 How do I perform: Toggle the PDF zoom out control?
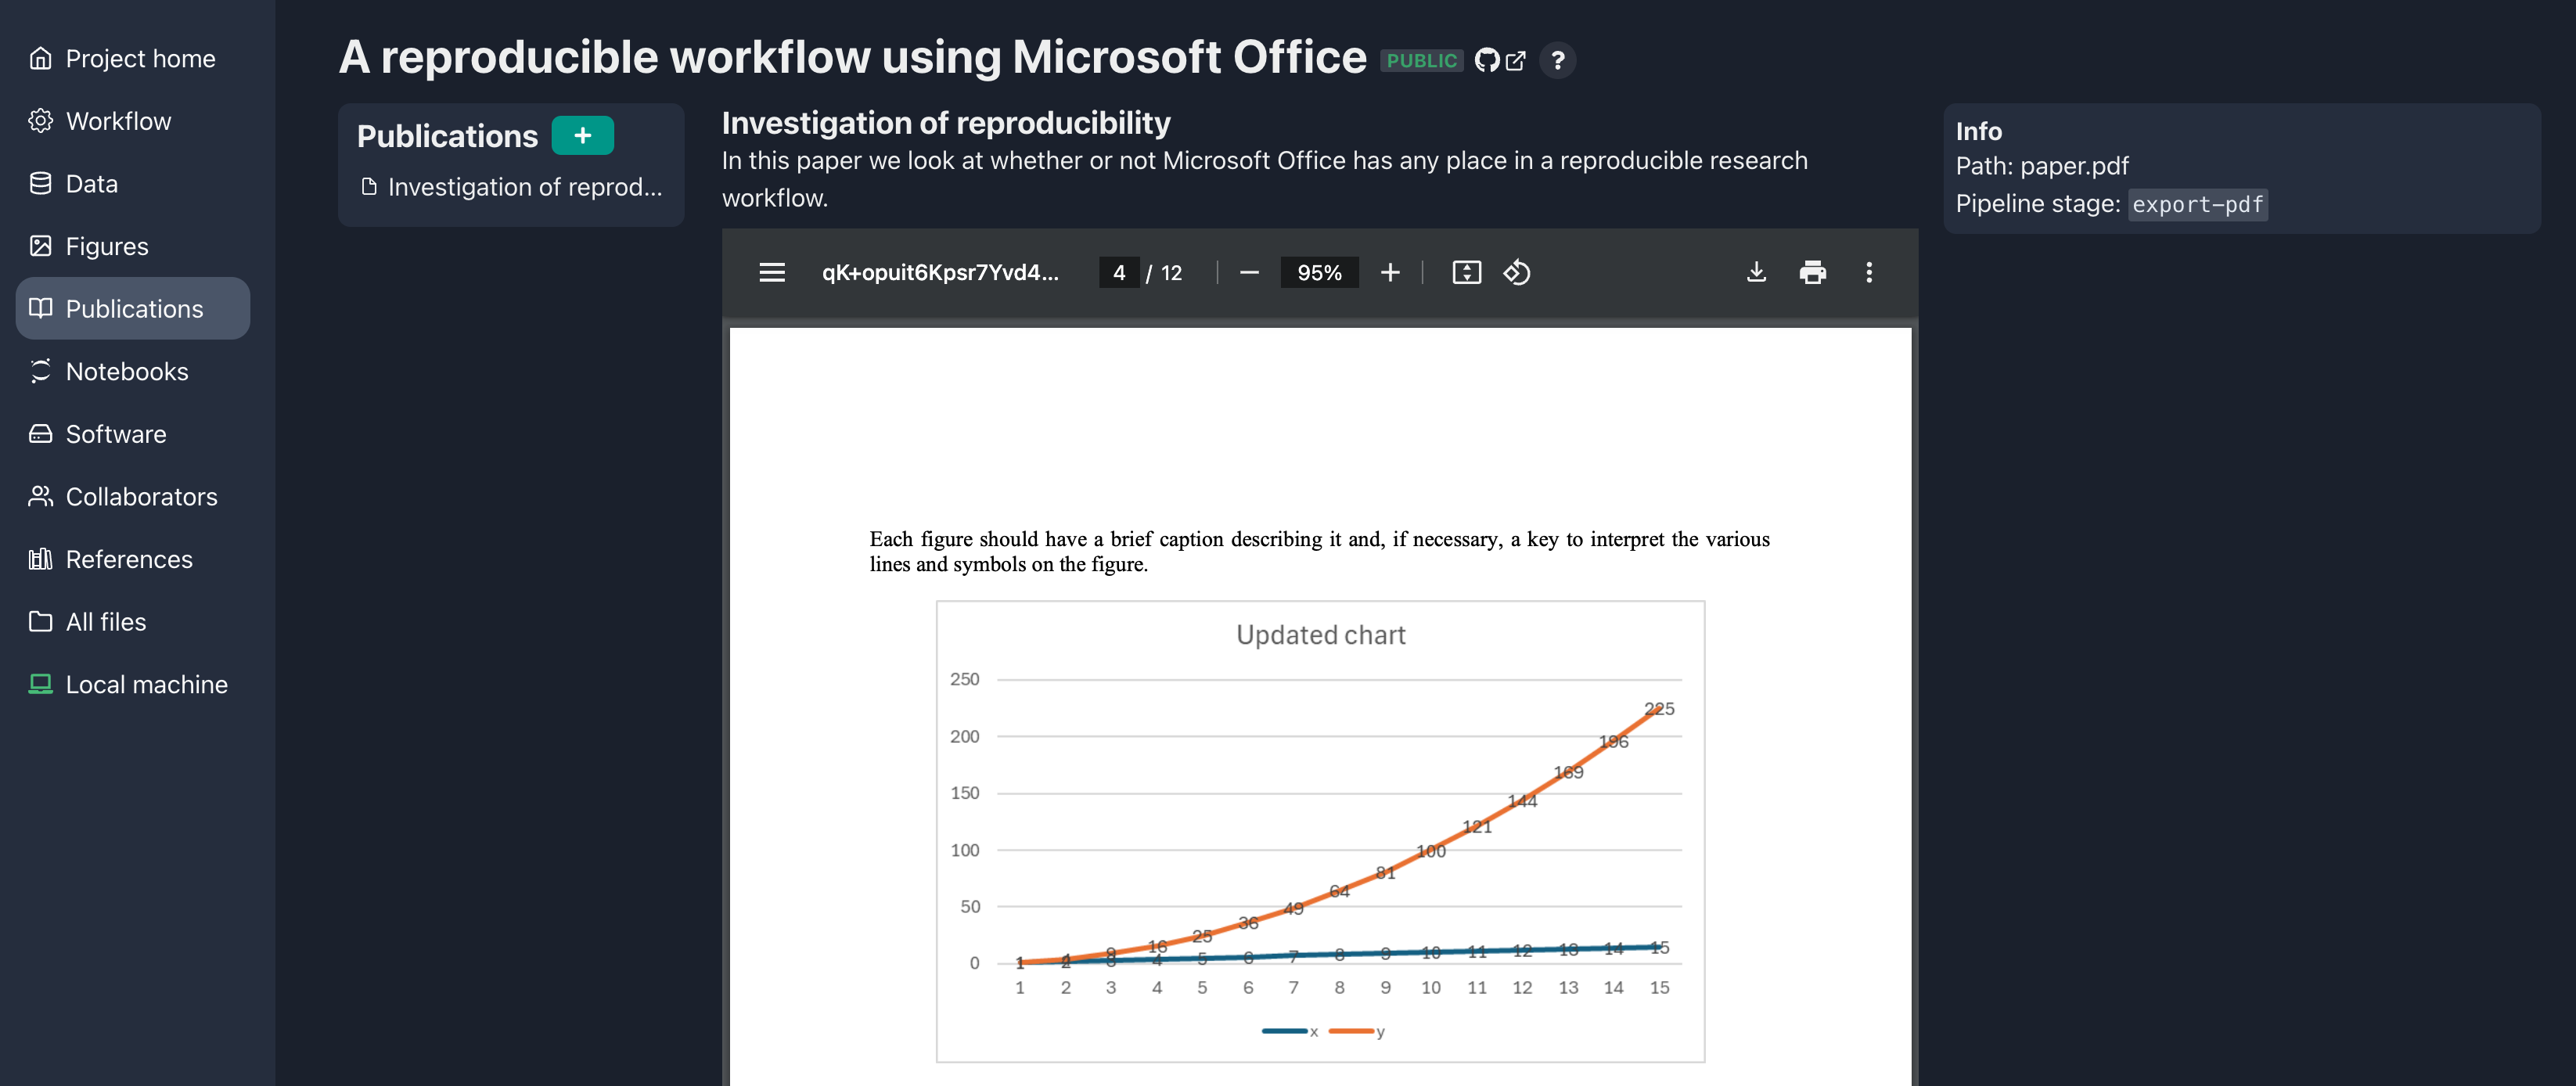[1250, 271]
